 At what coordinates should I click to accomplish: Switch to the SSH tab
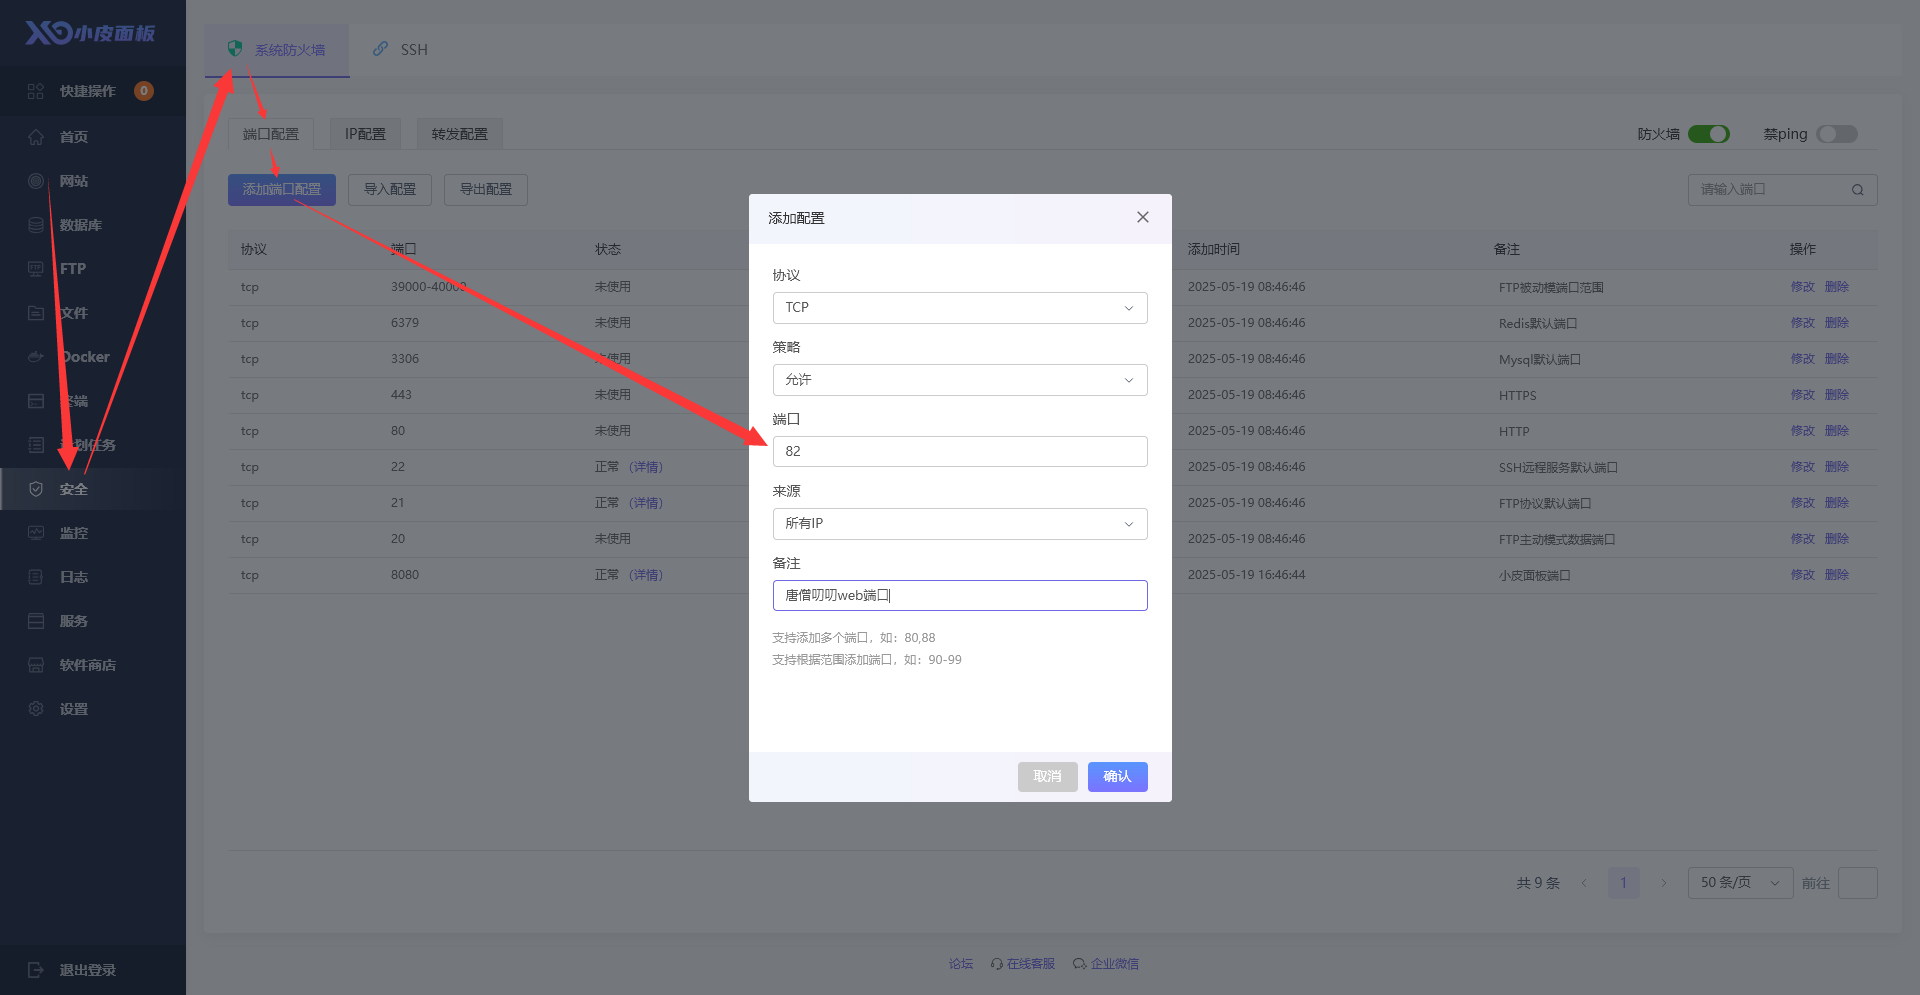coord(401,50)
